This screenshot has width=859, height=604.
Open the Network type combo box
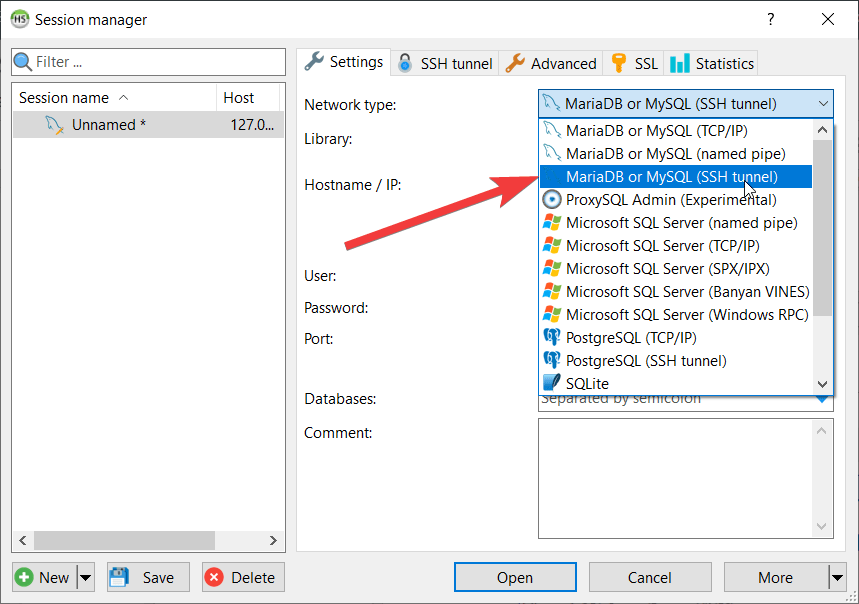tap(685, 104)
